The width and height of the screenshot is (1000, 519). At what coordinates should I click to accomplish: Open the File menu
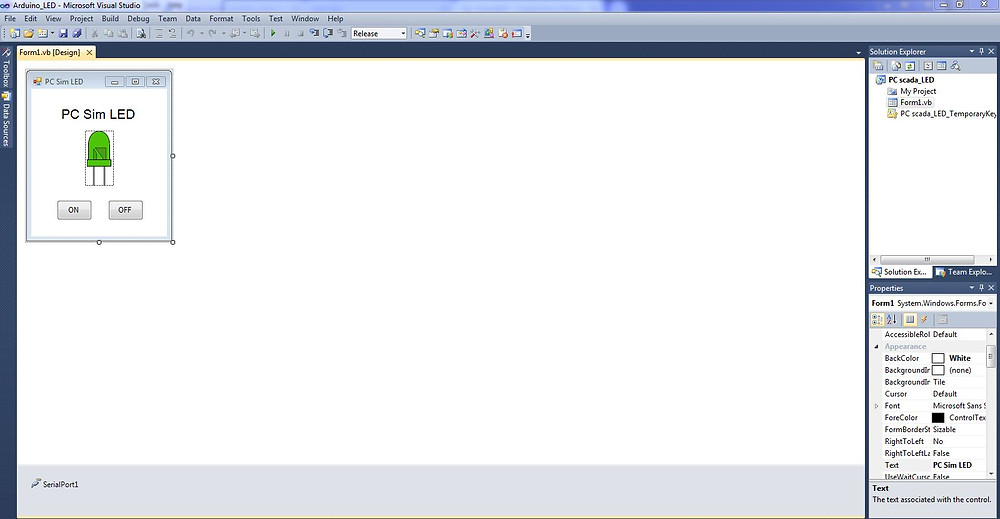[x=10, y=18]
